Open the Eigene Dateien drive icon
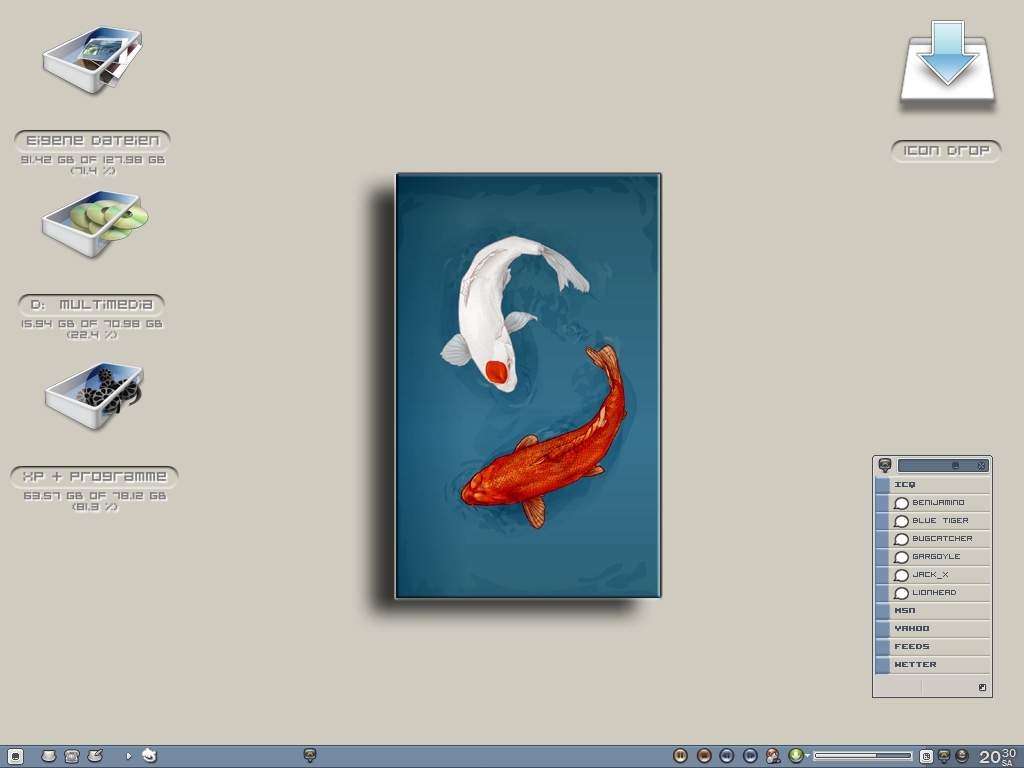 click(93, 60)
